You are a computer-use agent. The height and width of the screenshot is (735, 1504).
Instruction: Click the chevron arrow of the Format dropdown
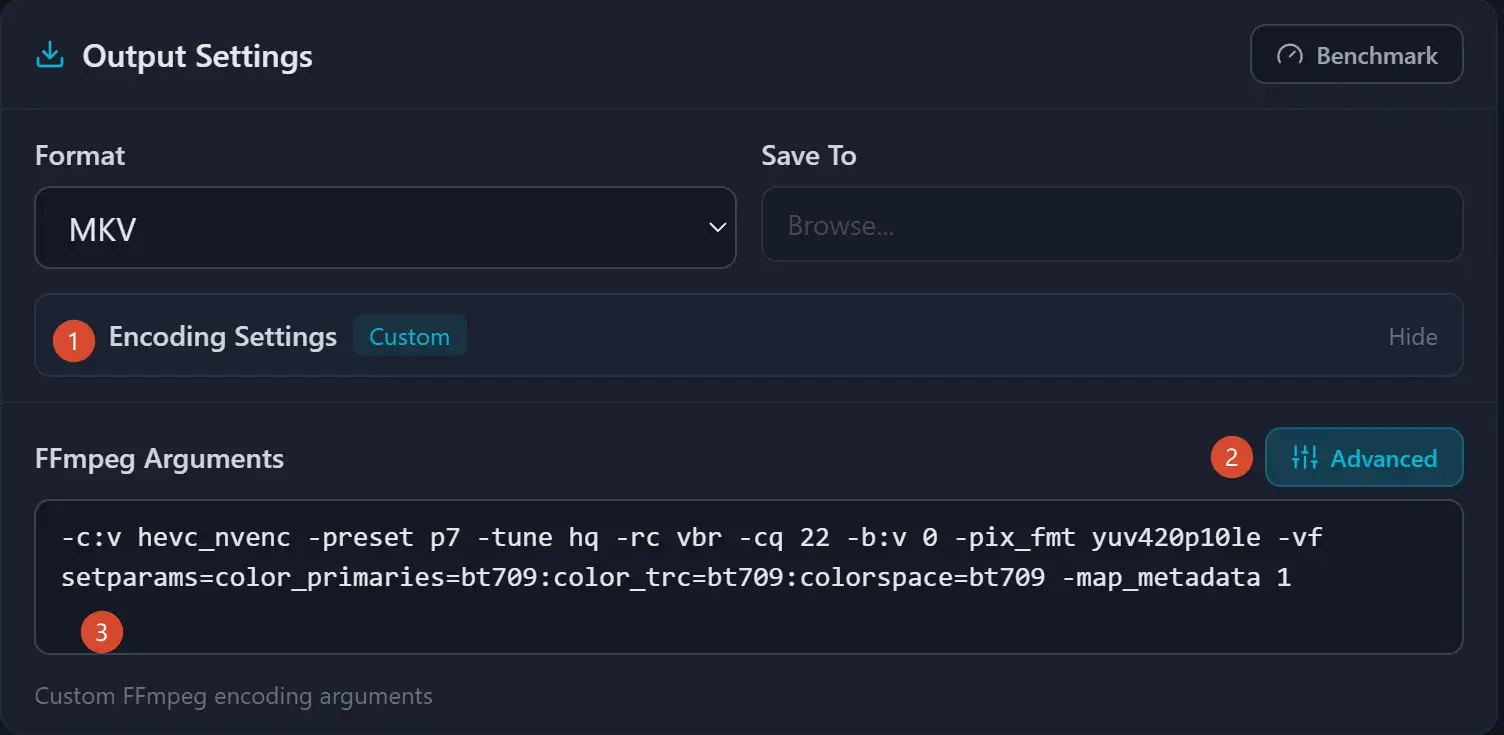coord(717,228)
